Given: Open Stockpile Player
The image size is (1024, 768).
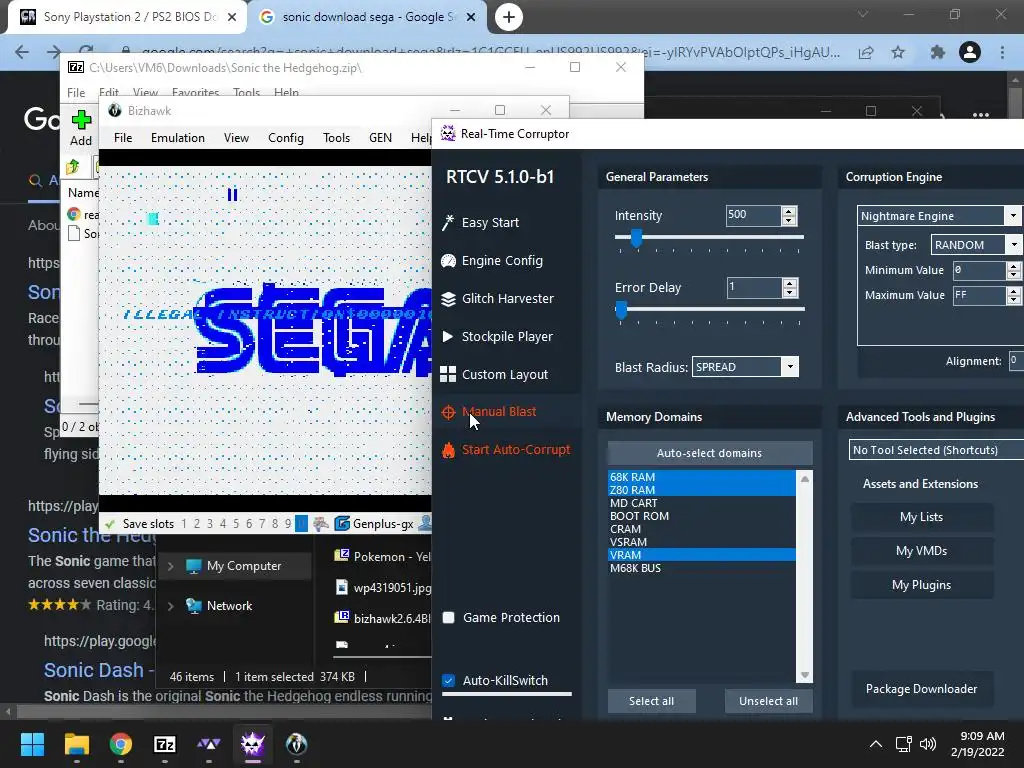Looking at the screenshot, I should click(x=497, y=336).
